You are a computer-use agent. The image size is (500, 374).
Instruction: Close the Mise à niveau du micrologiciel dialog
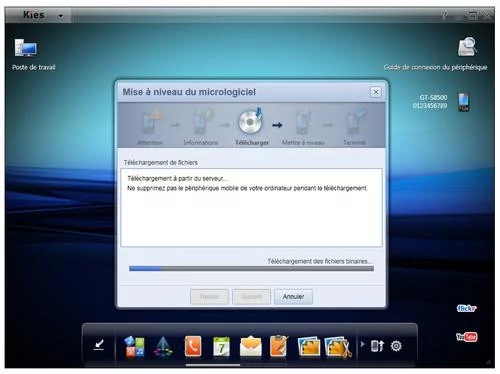click(x=376, y=92)
